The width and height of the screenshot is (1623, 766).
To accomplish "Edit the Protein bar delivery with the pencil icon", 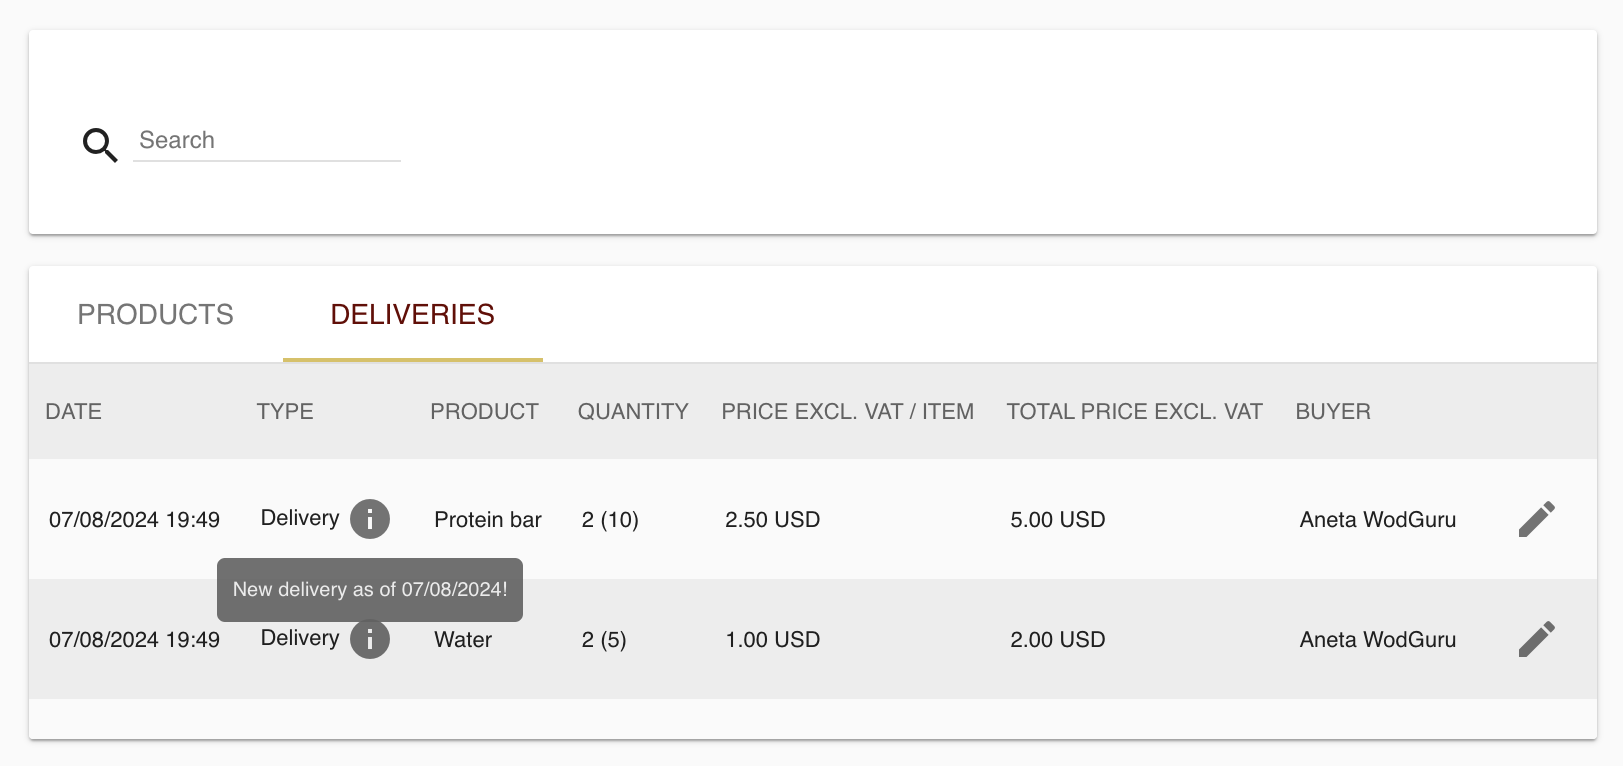I will click(x=1537, y=519).
